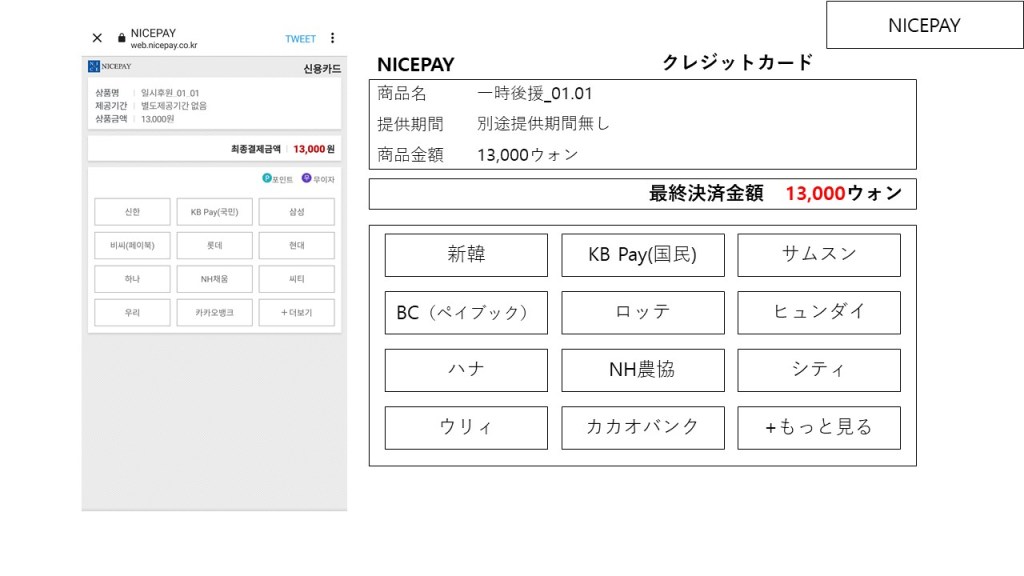Select the BC（ペイブック）box
The height and width of the screenshot is (576, 1024).
(466, 313)
